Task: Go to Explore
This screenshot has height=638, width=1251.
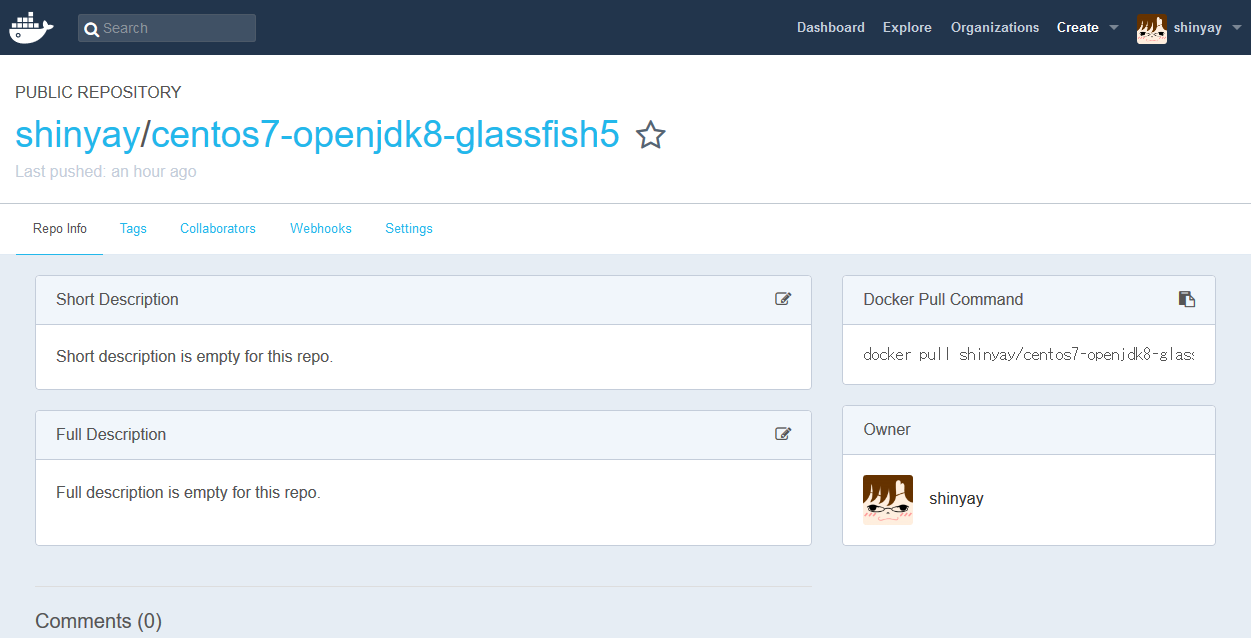Action: (907, 28)
